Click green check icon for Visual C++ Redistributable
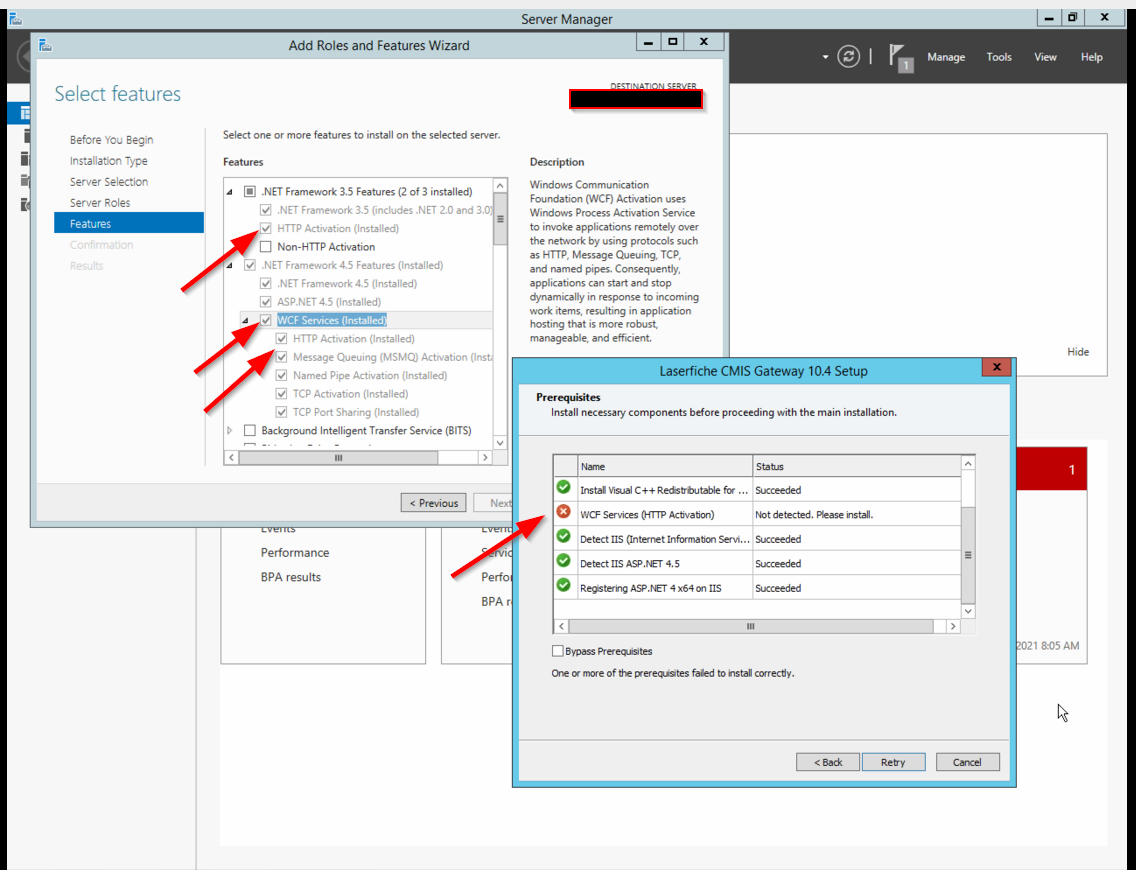The width and height of the screenshot is (1136, 870). [564, 489]
